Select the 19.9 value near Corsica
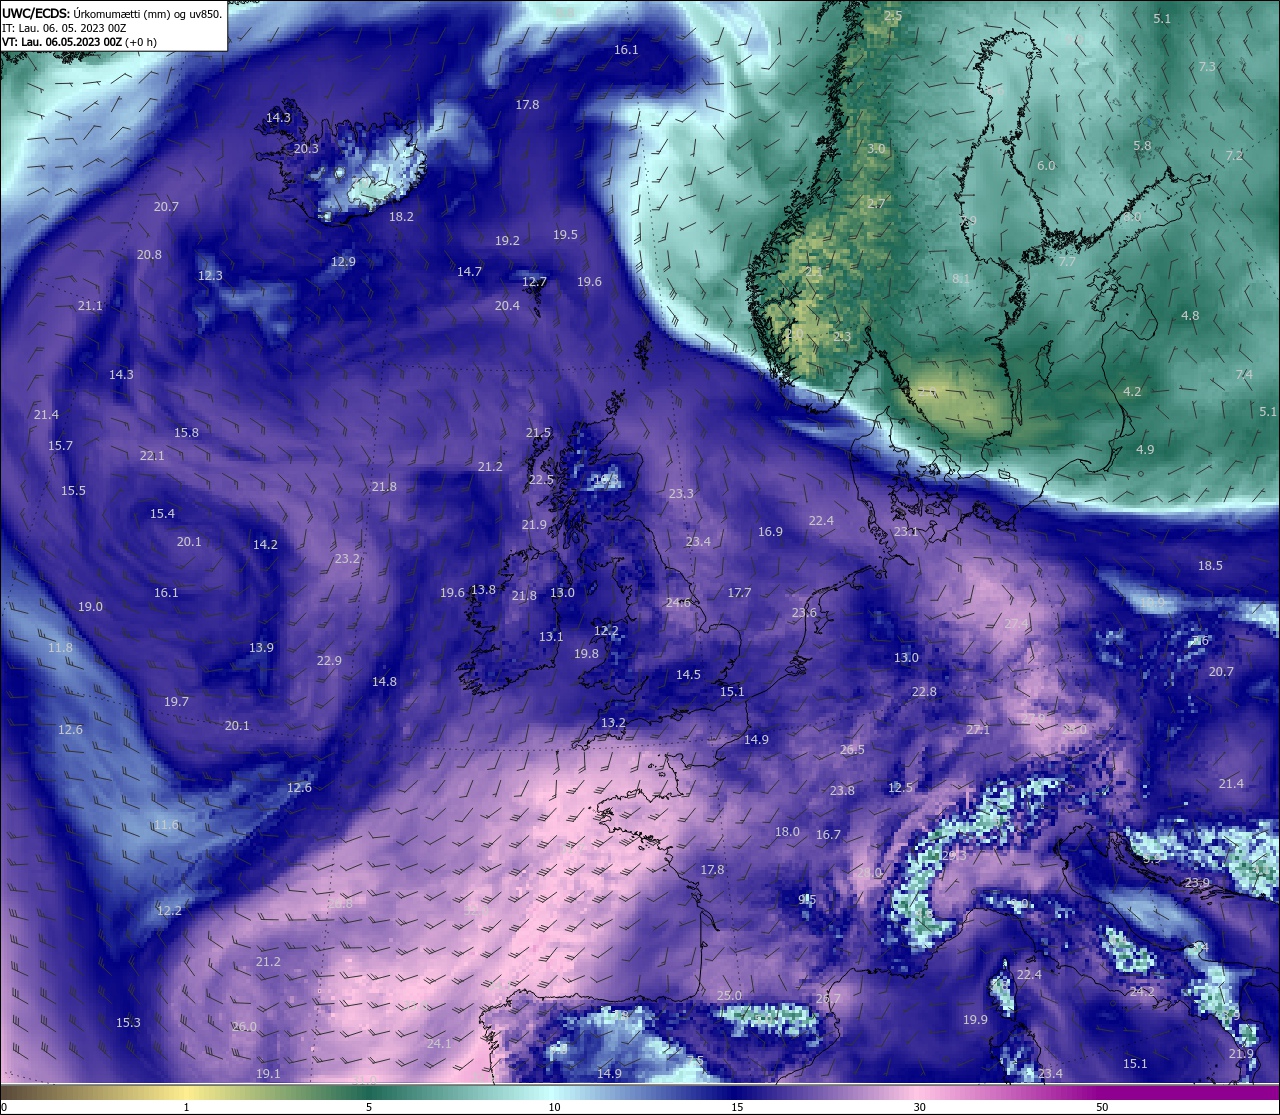 click(975, 1019)
